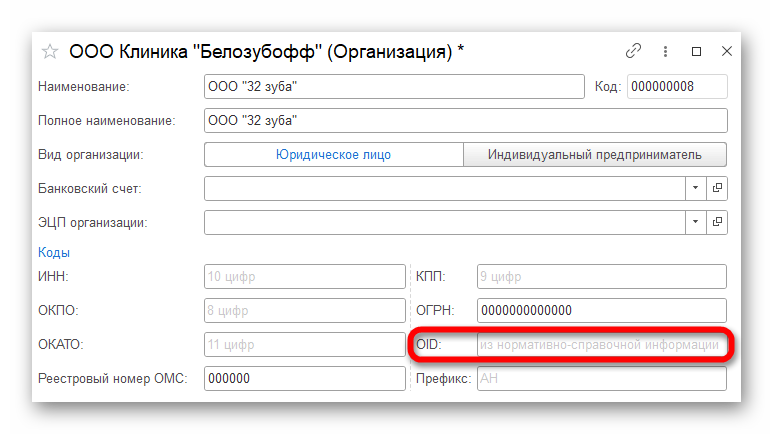Collapse the Коды section header

(x=54, y=253)
